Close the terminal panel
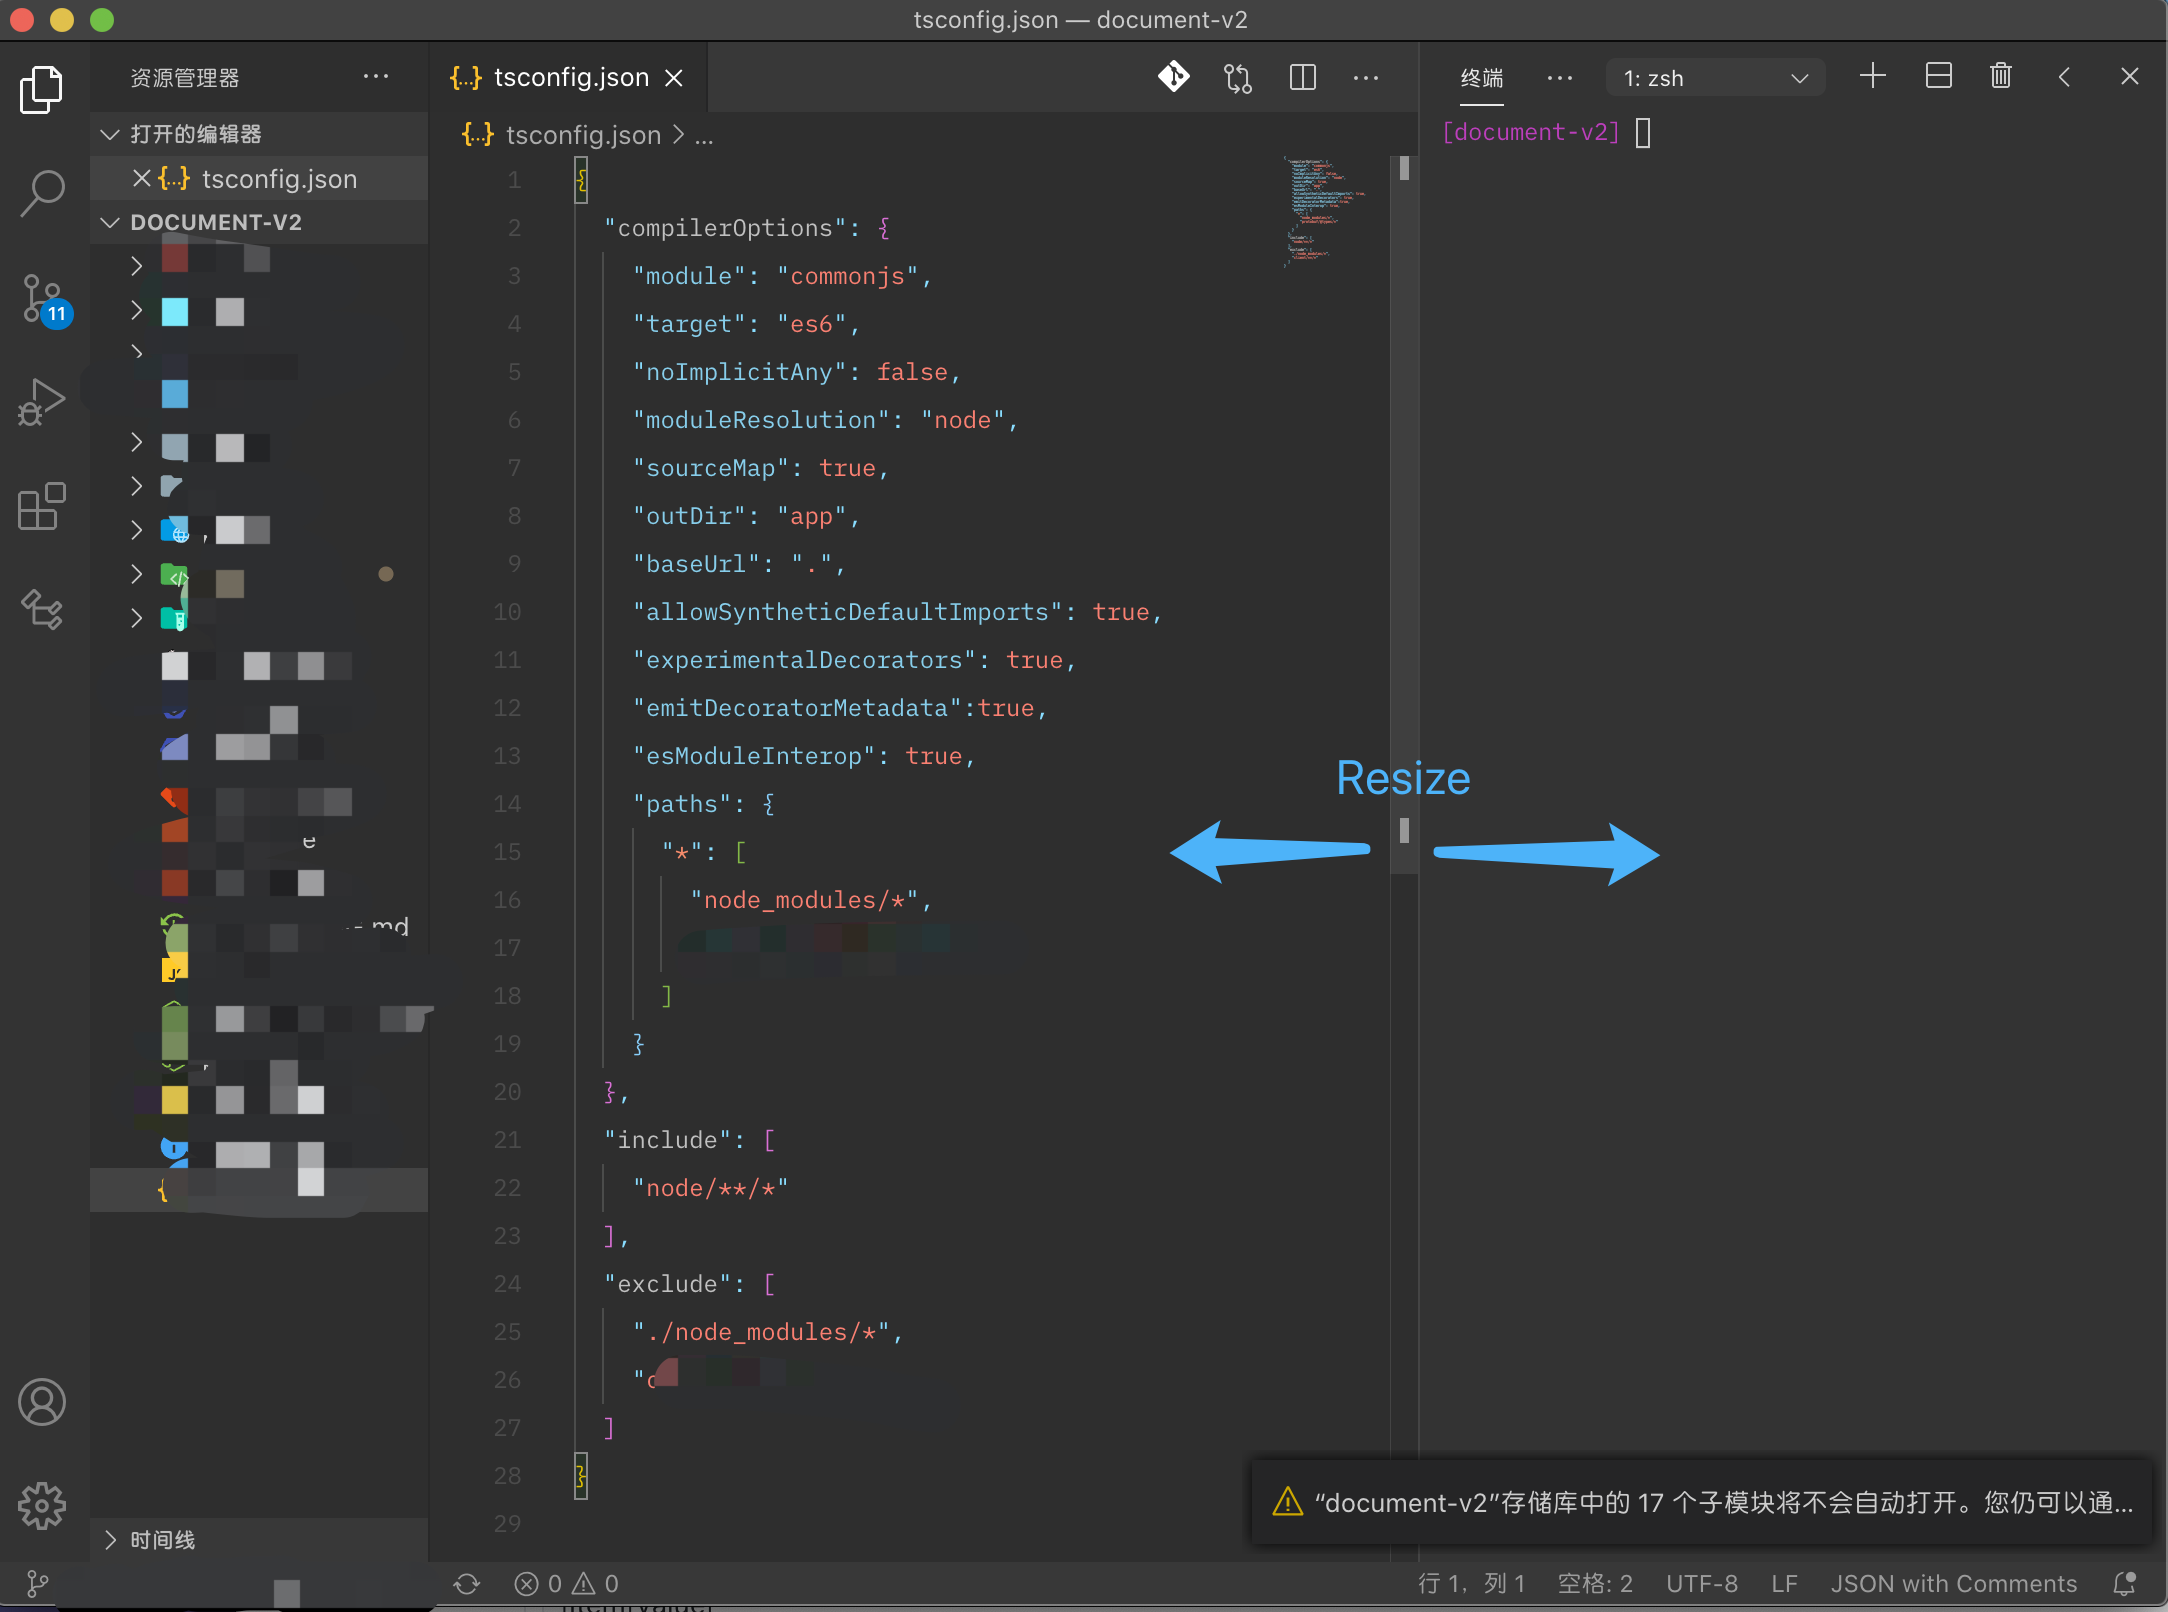The height and width of the screenshot is (1612, 2168). tap(2129, 76)
